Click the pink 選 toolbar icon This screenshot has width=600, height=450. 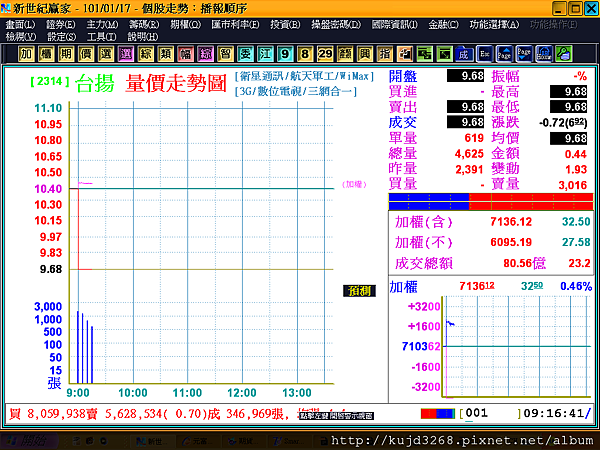[126, 54]
